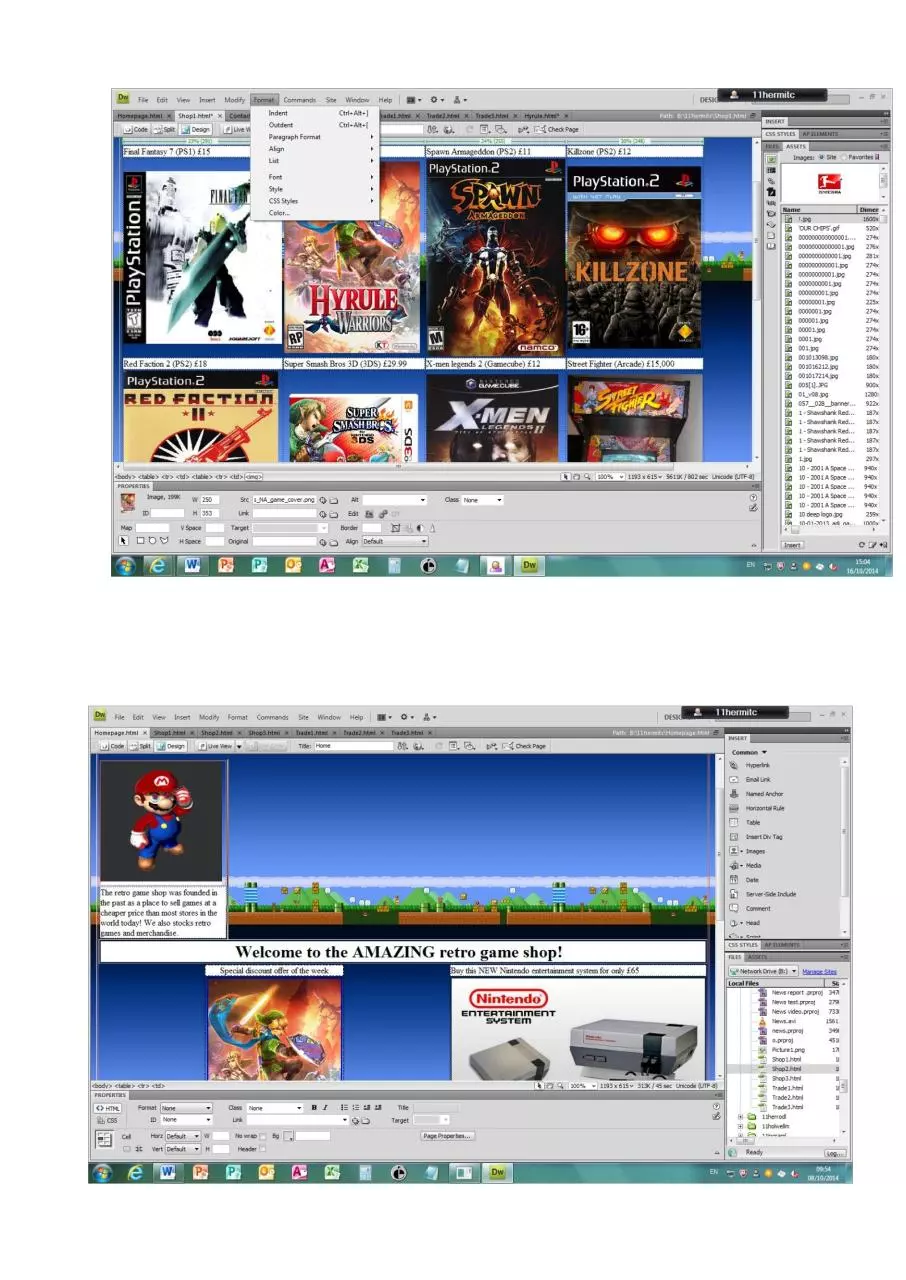Open the Network Drive (B:) site dropdown

764,971
